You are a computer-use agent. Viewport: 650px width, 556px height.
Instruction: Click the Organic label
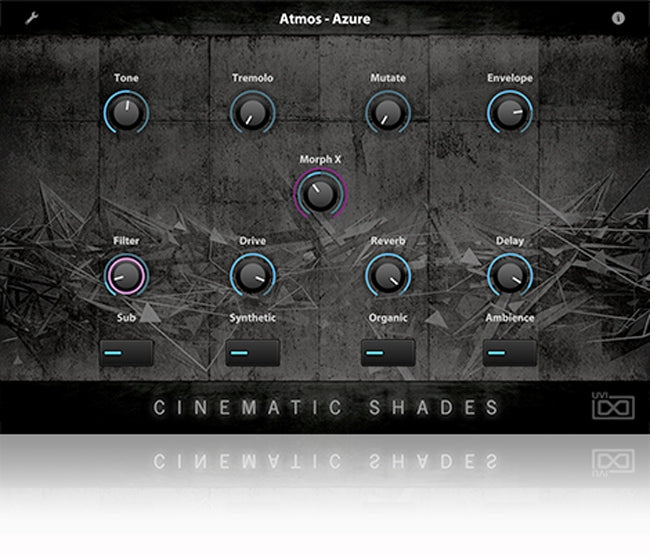(x=388, y=318)
